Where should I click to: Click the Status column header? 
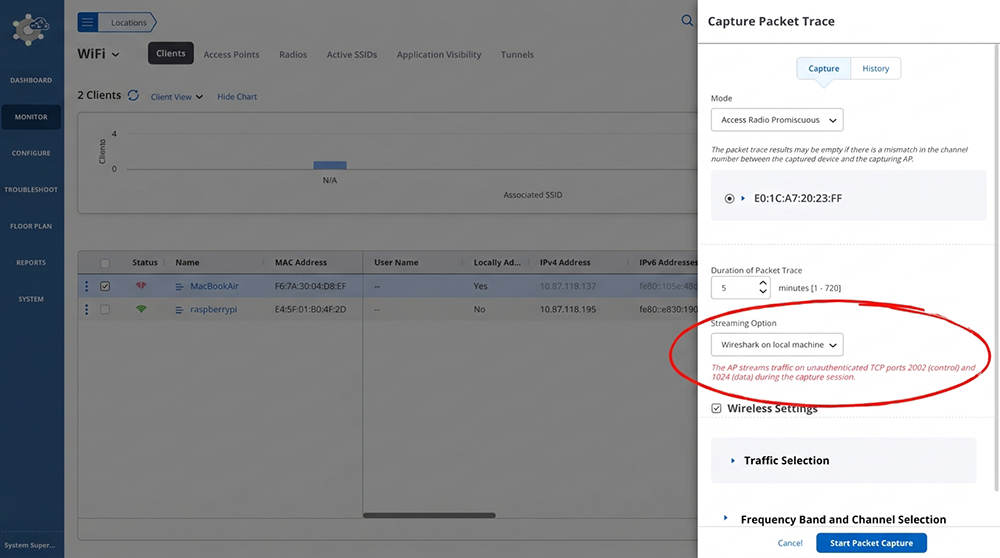coord(145,263)
